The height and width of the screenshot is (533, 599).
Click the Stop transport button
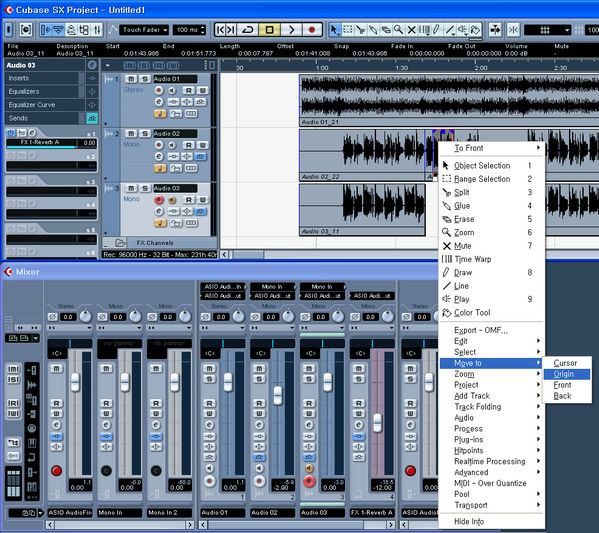[270, 30]
